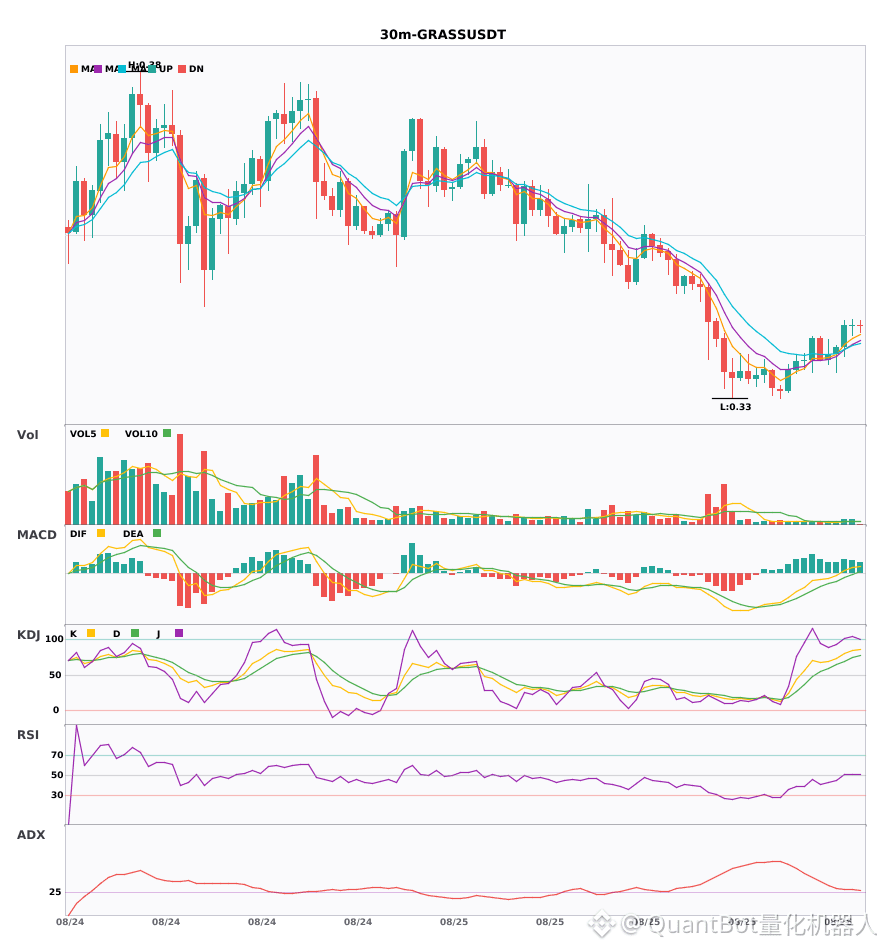This screenshot has height=950, width=885.
Task: Click the UP legend label
Action: click(166, 69)
